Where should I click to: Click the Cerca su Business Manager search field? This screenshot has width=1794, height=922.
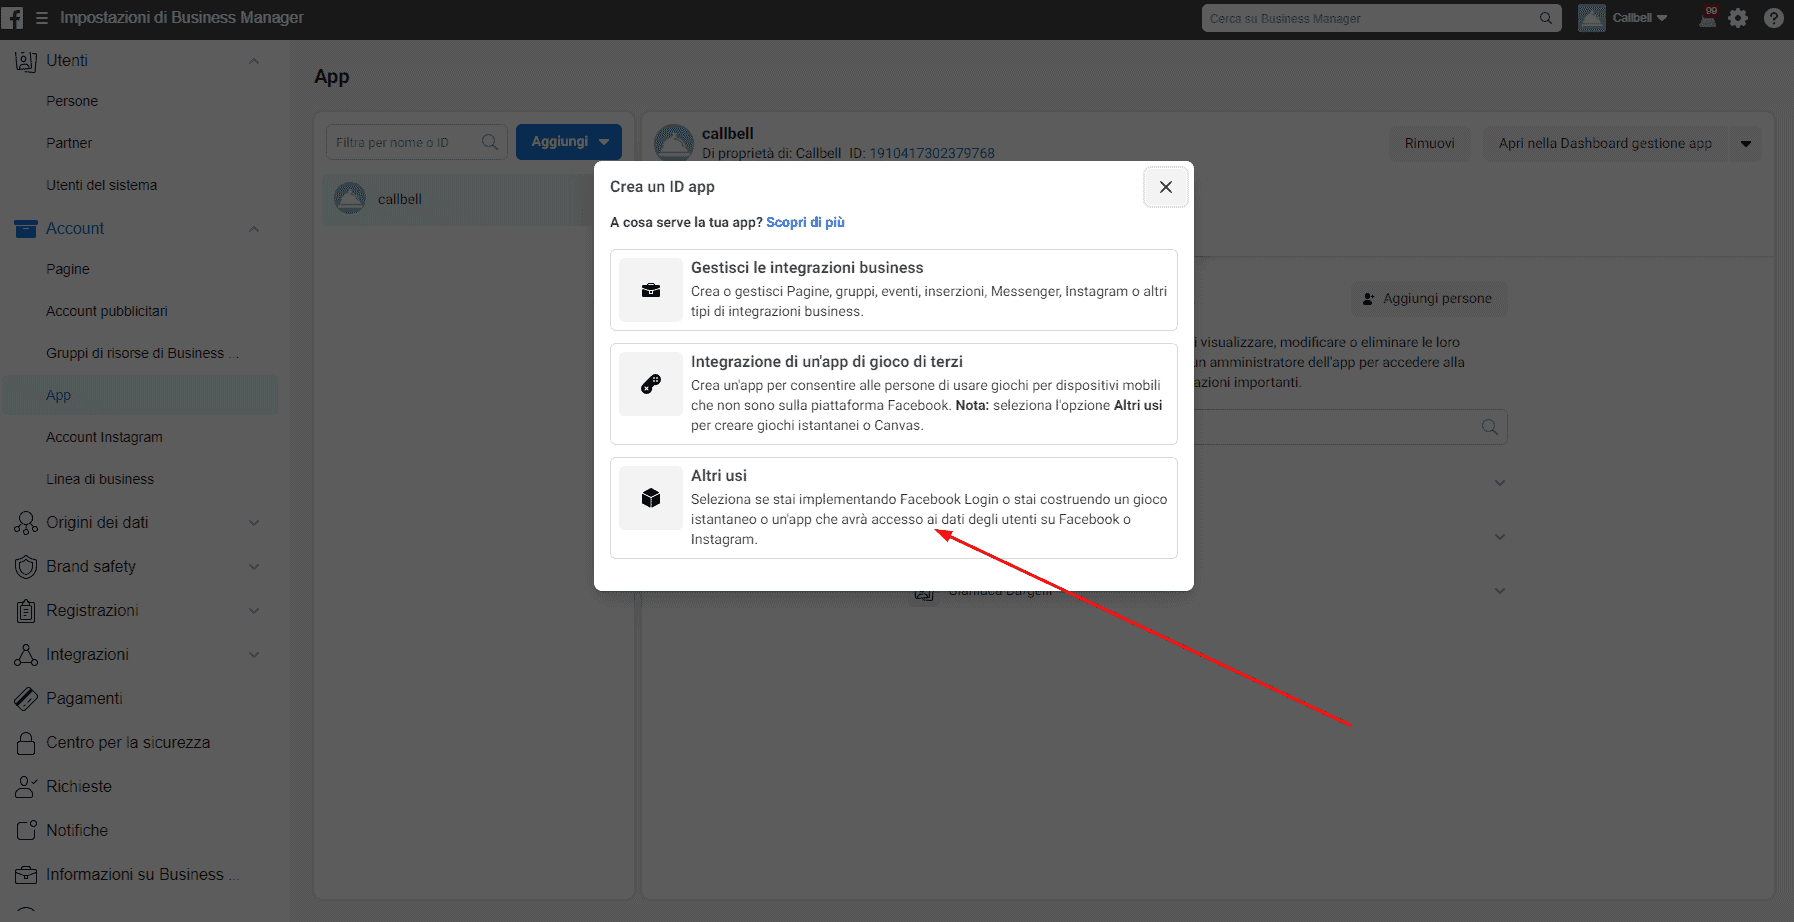(x=1370, y=18)
